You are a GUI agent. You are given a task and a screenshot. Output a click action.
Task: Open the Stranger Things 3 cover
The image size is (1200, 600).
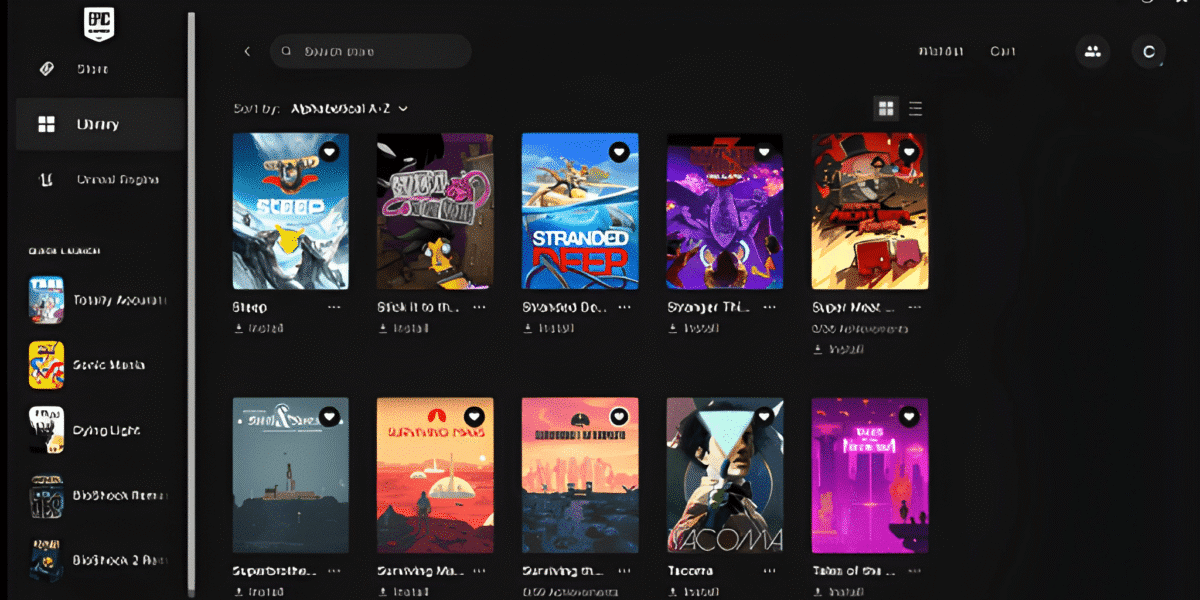point(725,211)
